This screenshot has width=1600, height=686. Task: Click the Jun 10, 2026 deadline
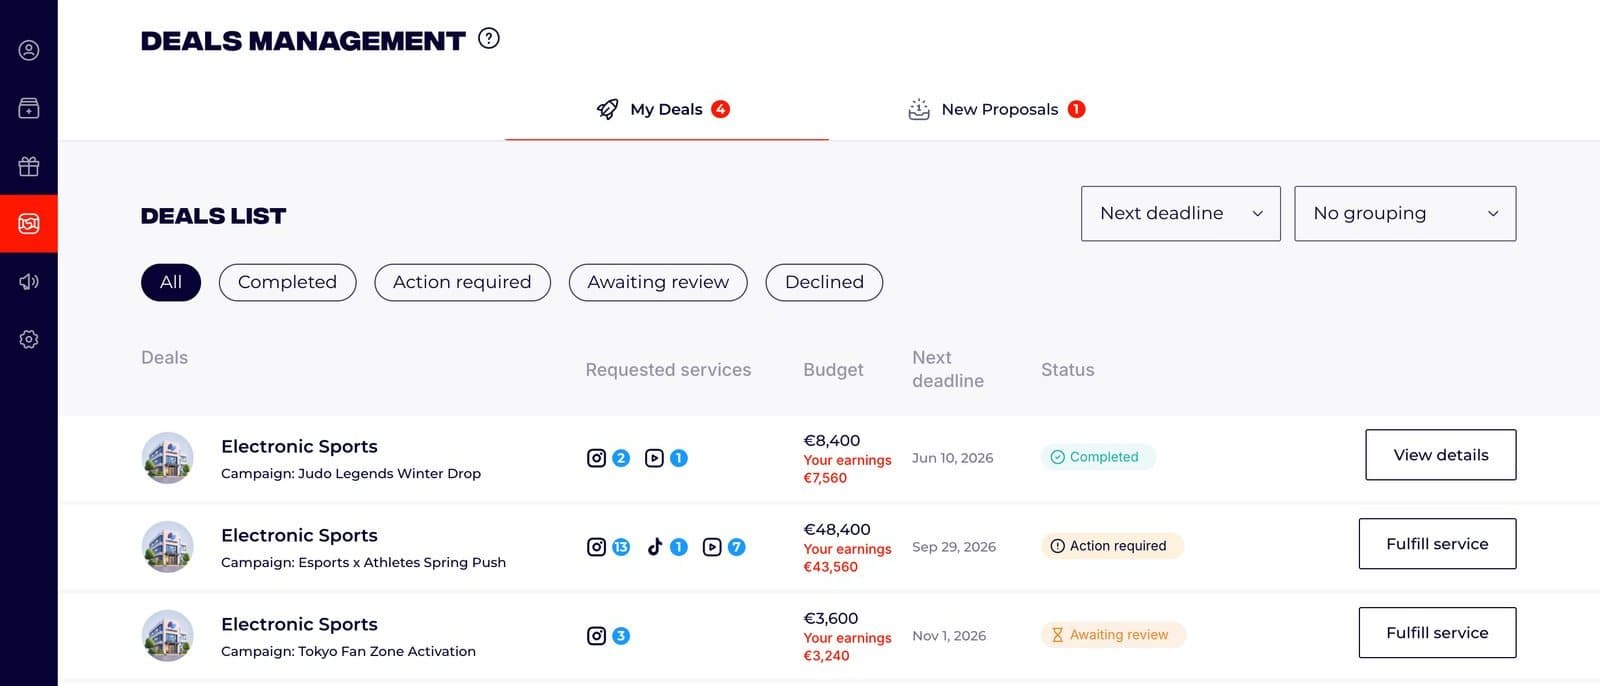point(953,458)
